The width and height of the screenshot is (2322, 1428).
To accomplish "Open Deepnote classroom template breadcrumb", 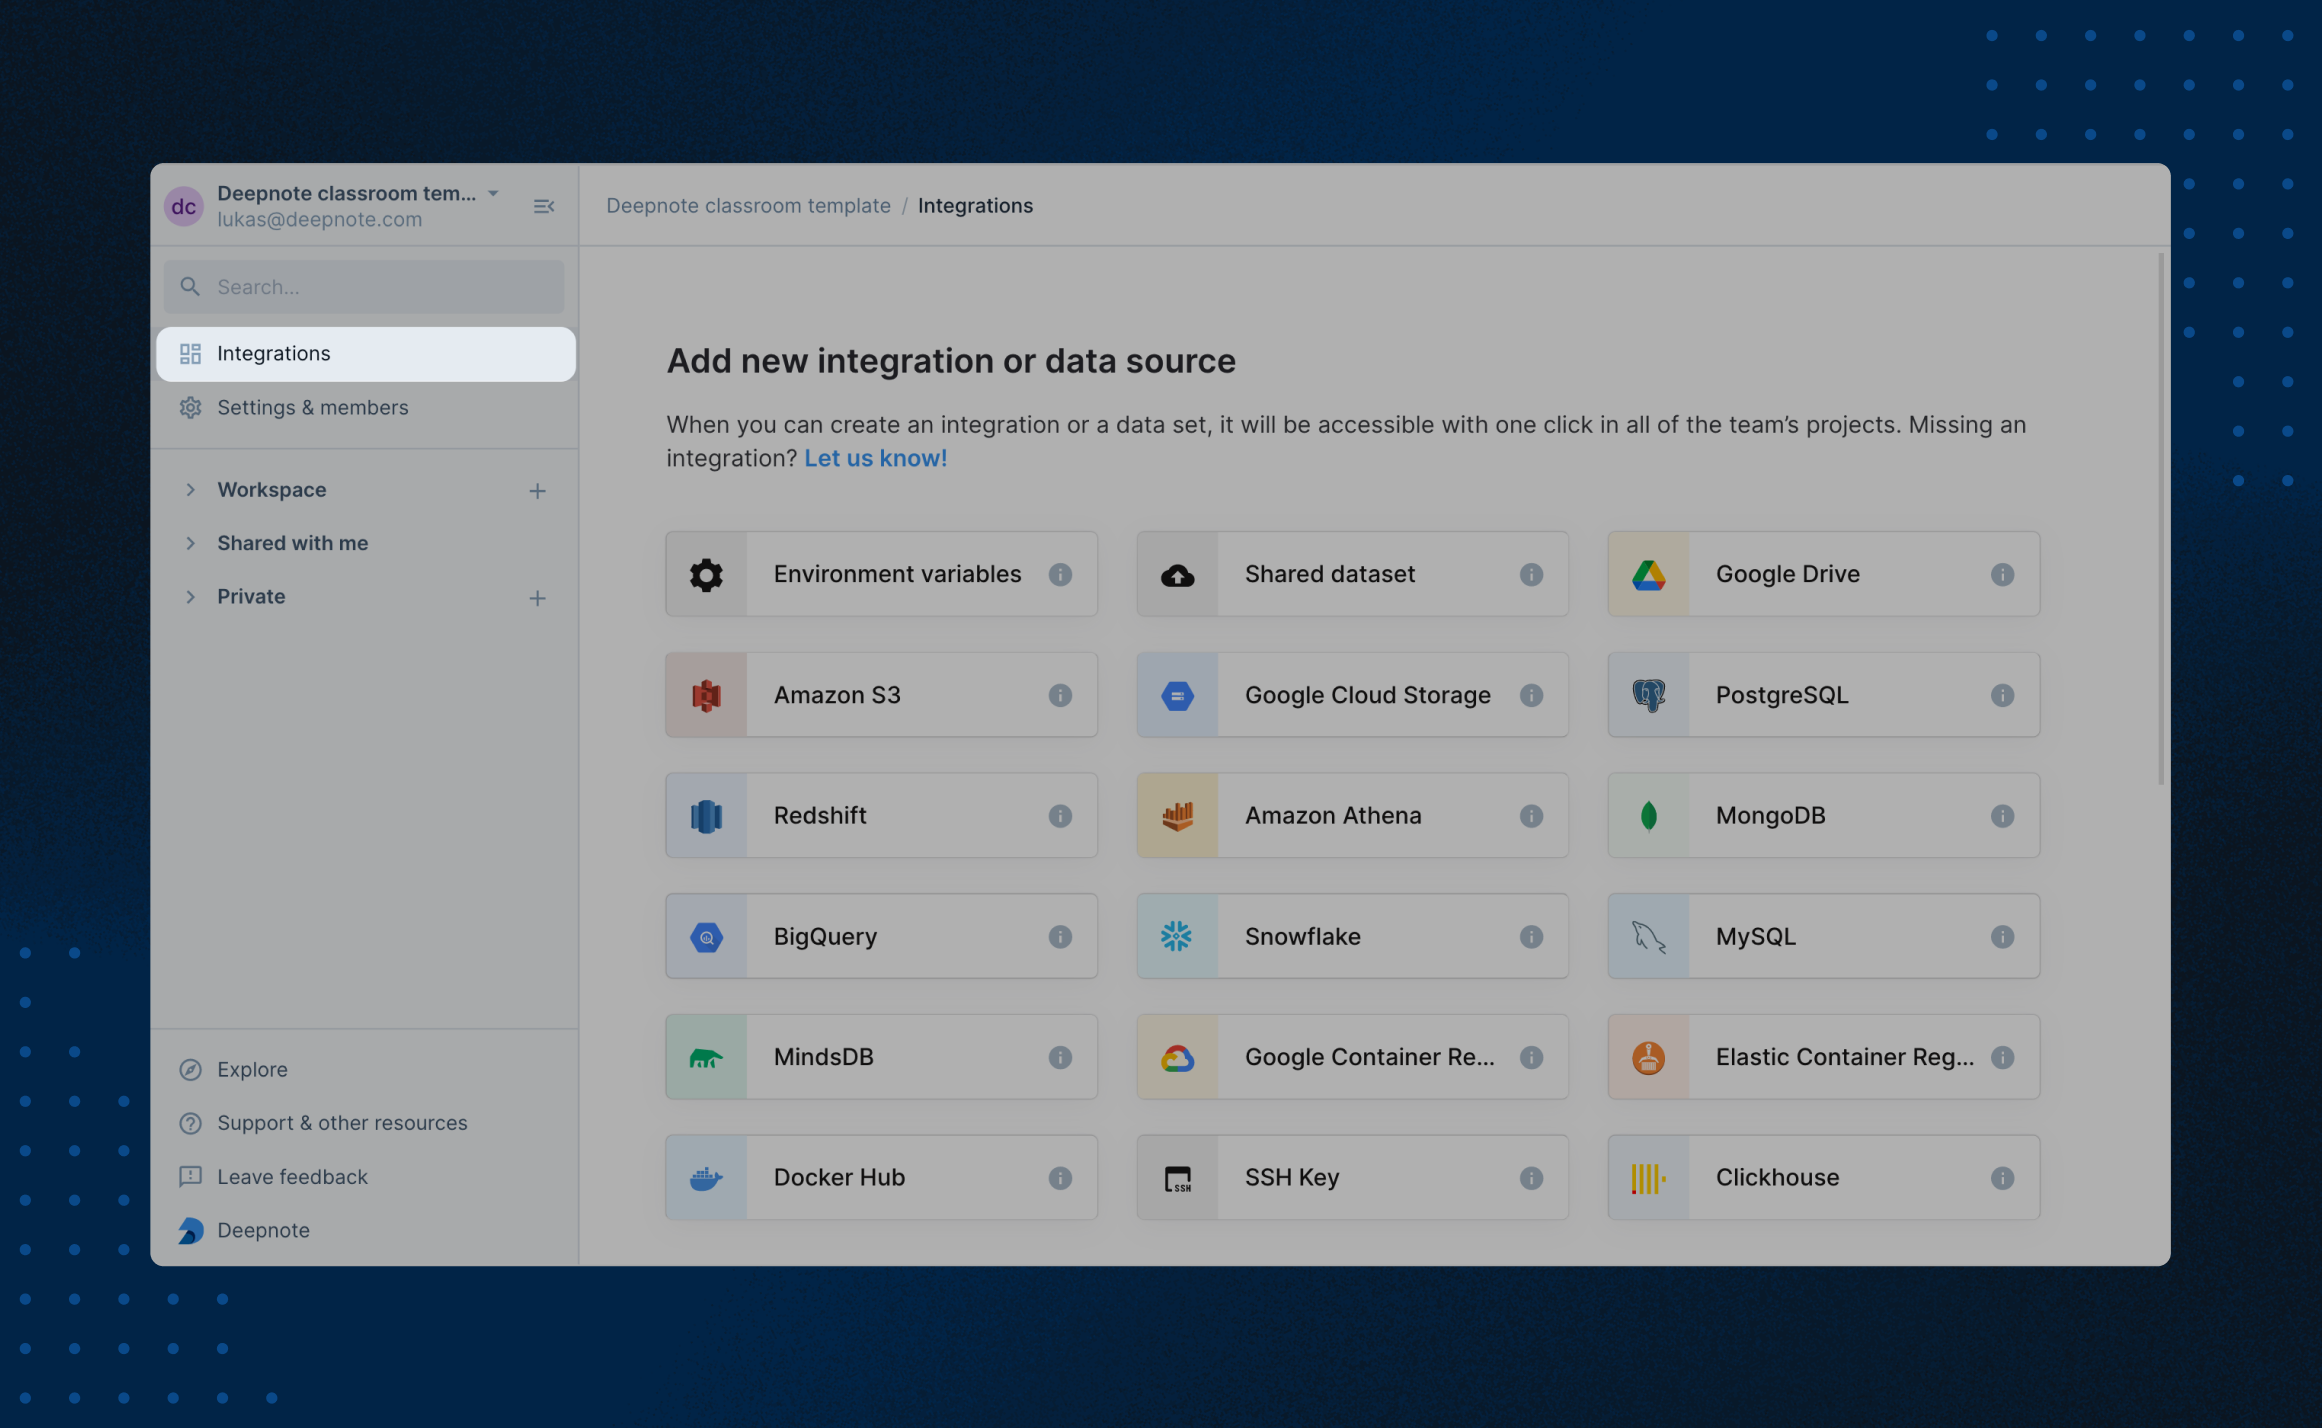I will (748, 205).
